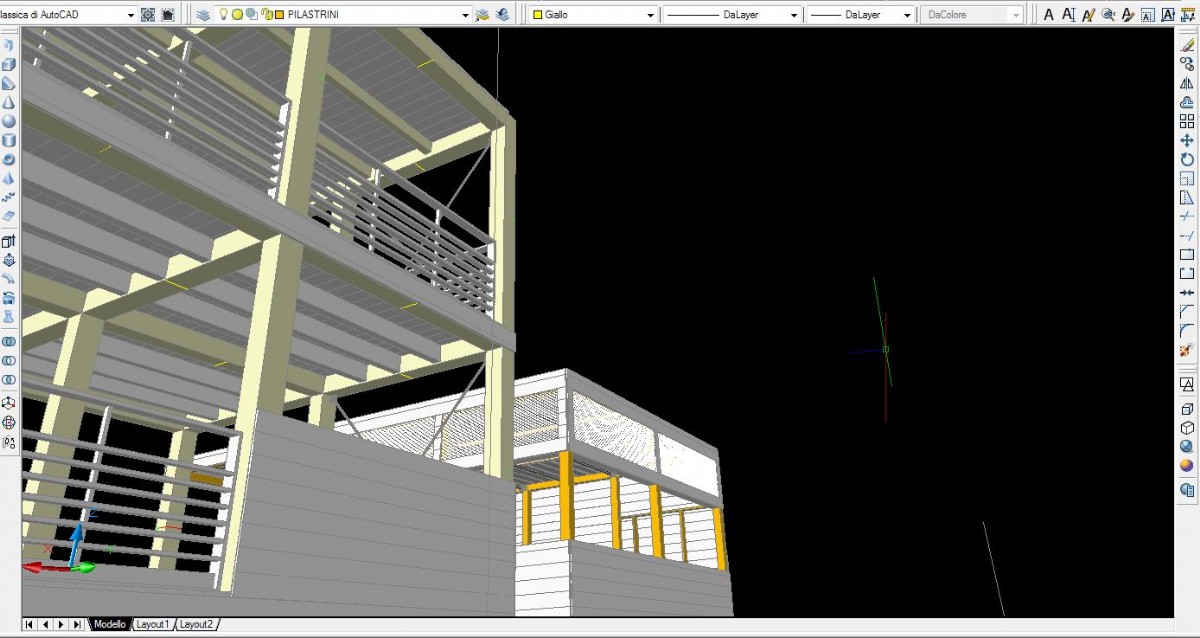Open the workspace dropdown 'classica di AutoCAD'
The height and width of the screenshot is (638, 1200).
pos(67,15)
